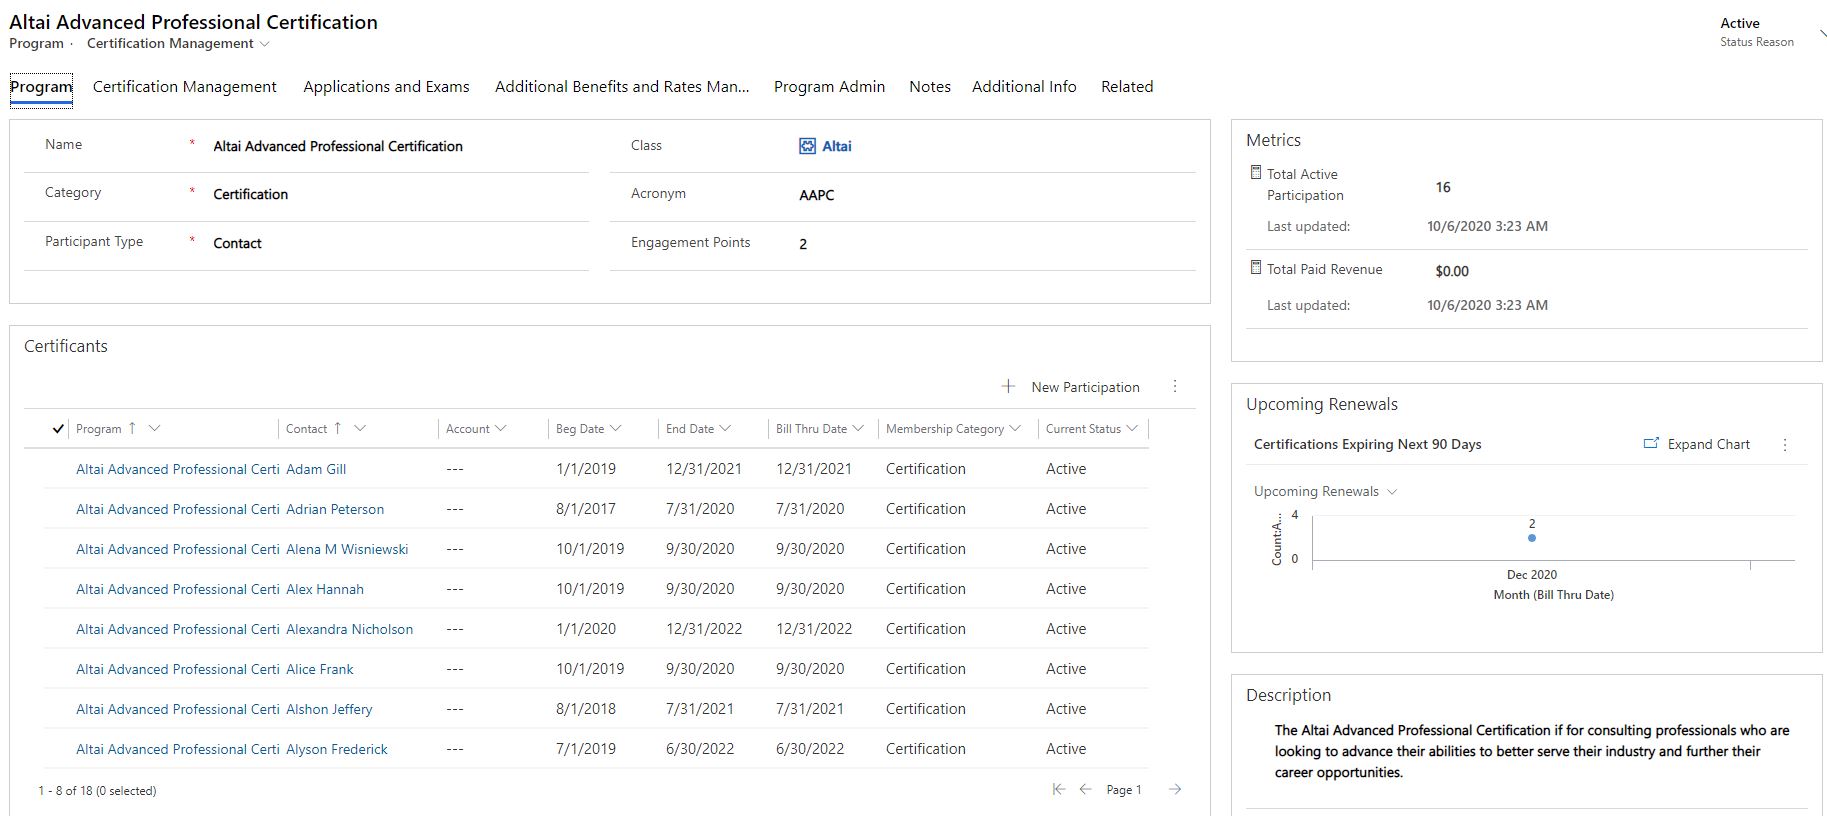The width and height of the screenshot is (1827, 816).
Task: Click the Altai class entity icon
Action: (807, 146)
